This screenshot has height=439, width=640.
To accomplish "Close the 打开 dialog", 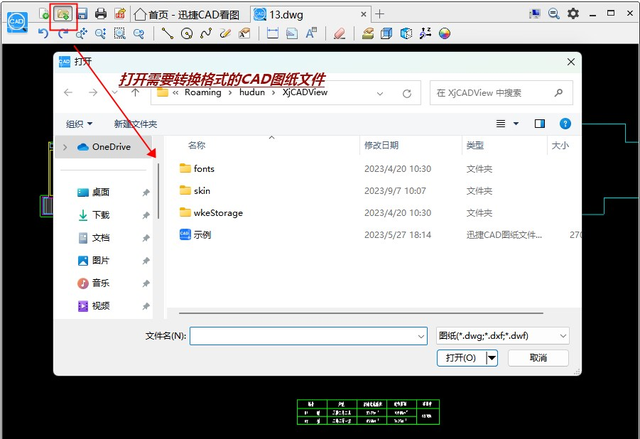I will (571, 62).
